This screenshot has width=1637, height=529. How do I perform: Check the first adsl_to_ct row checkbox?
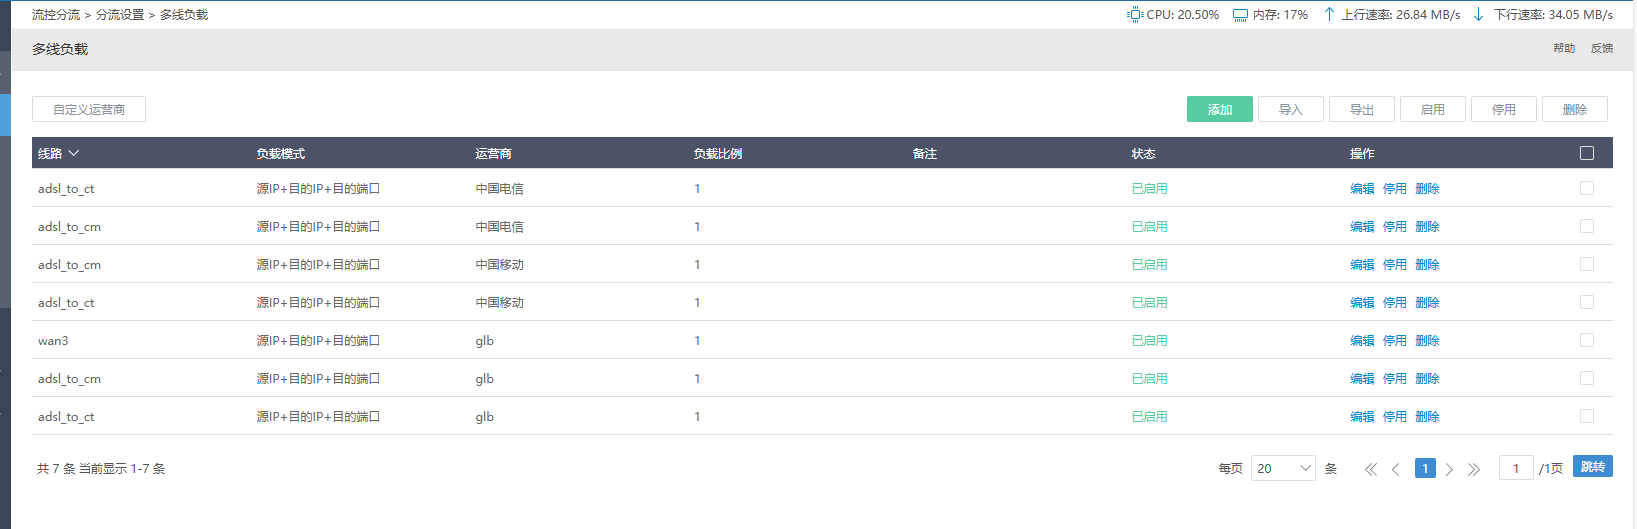coord(1587,188)
